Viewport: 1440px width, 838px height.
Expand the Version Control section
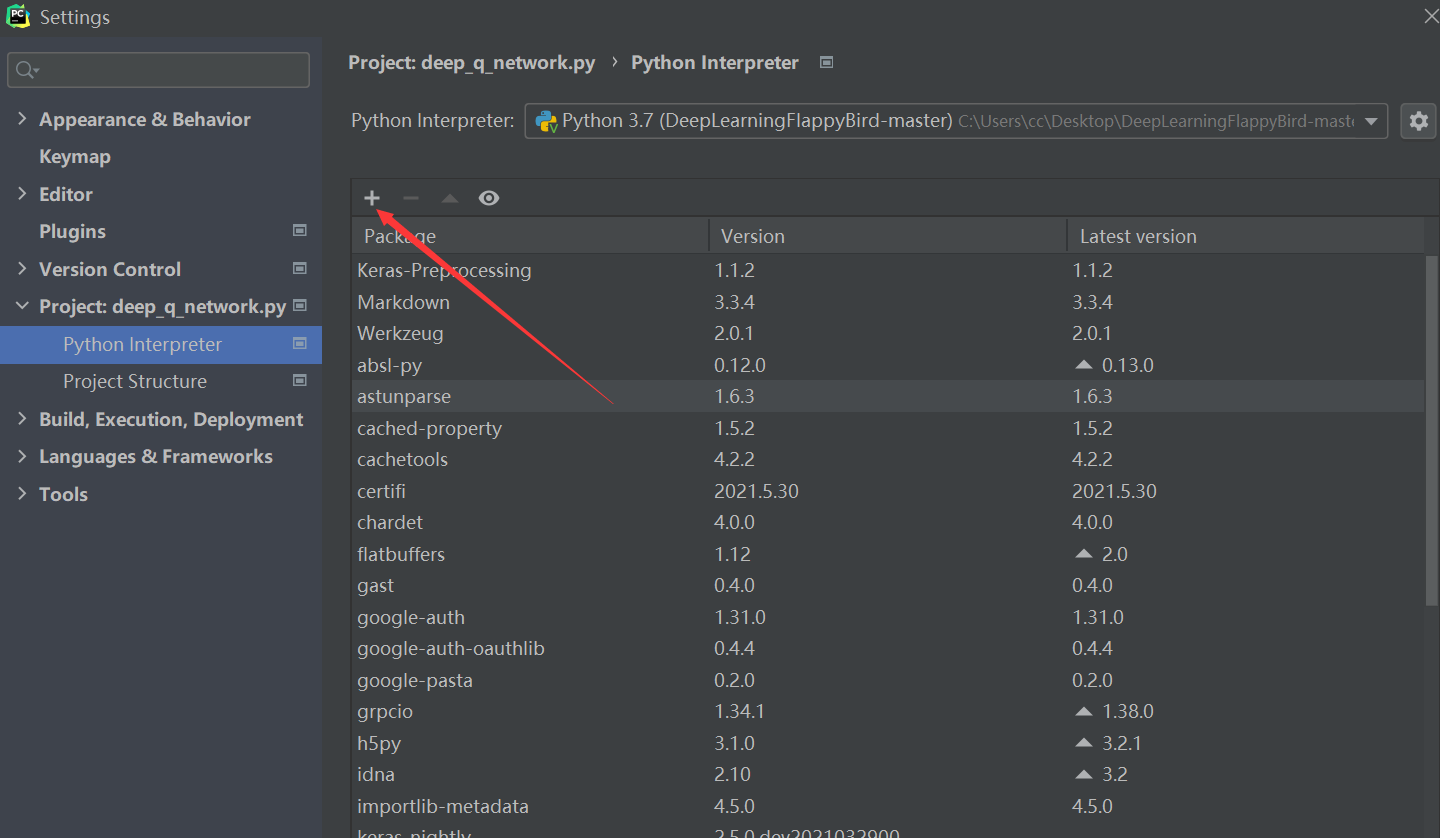[22, 269]
